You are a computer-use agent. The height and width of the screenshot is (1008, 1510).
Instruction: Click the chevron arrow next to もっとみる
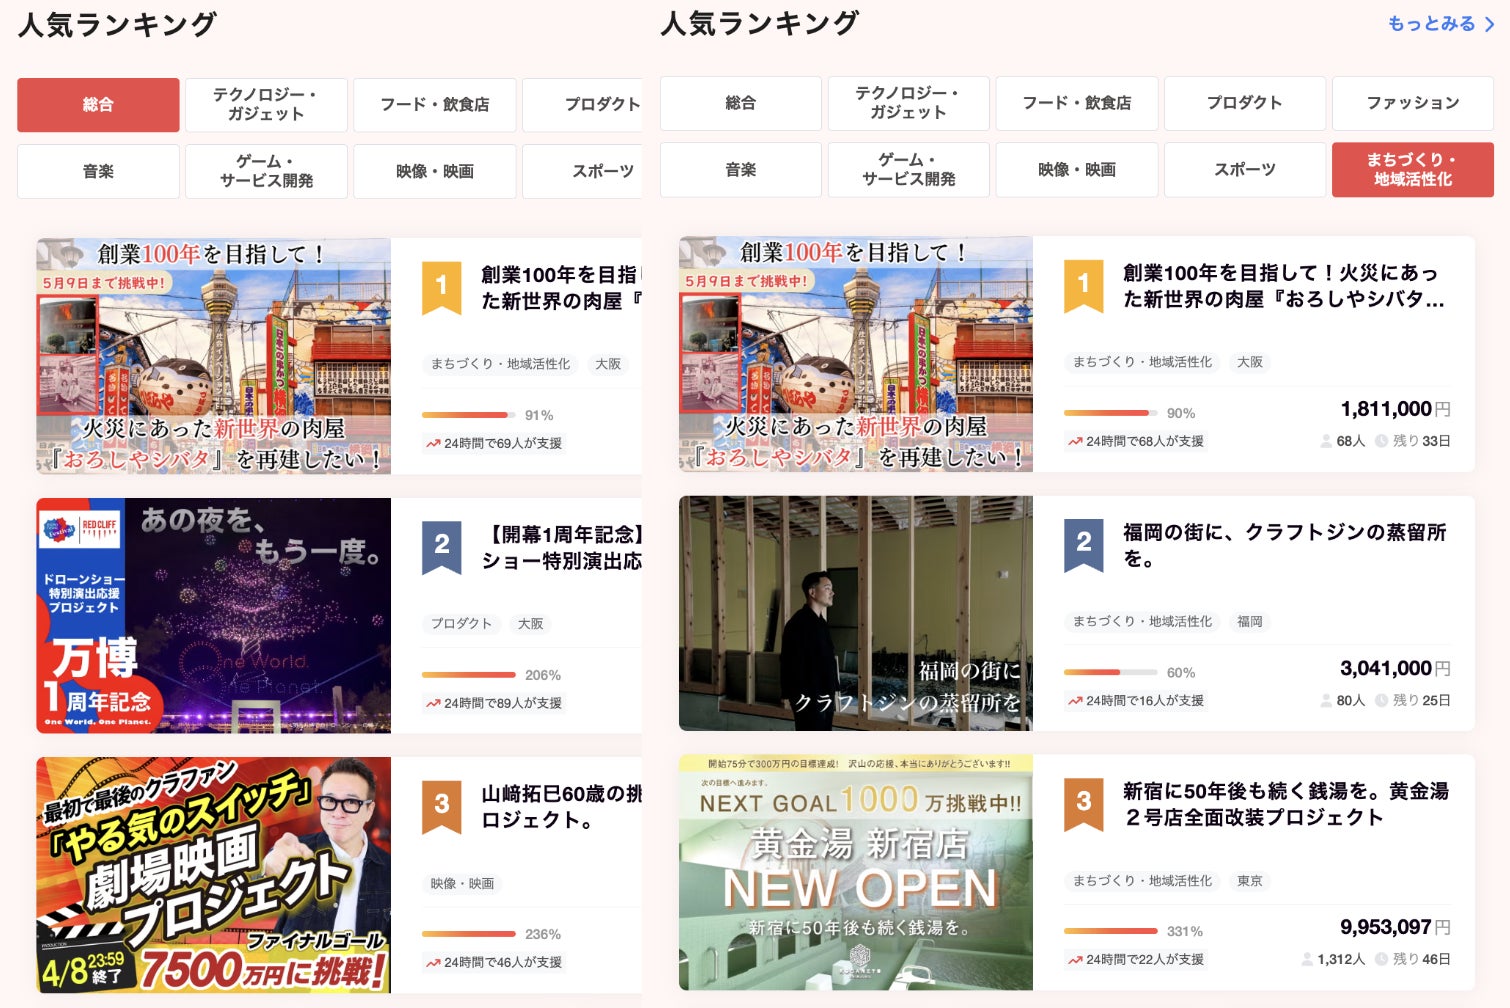[1489, 24]
